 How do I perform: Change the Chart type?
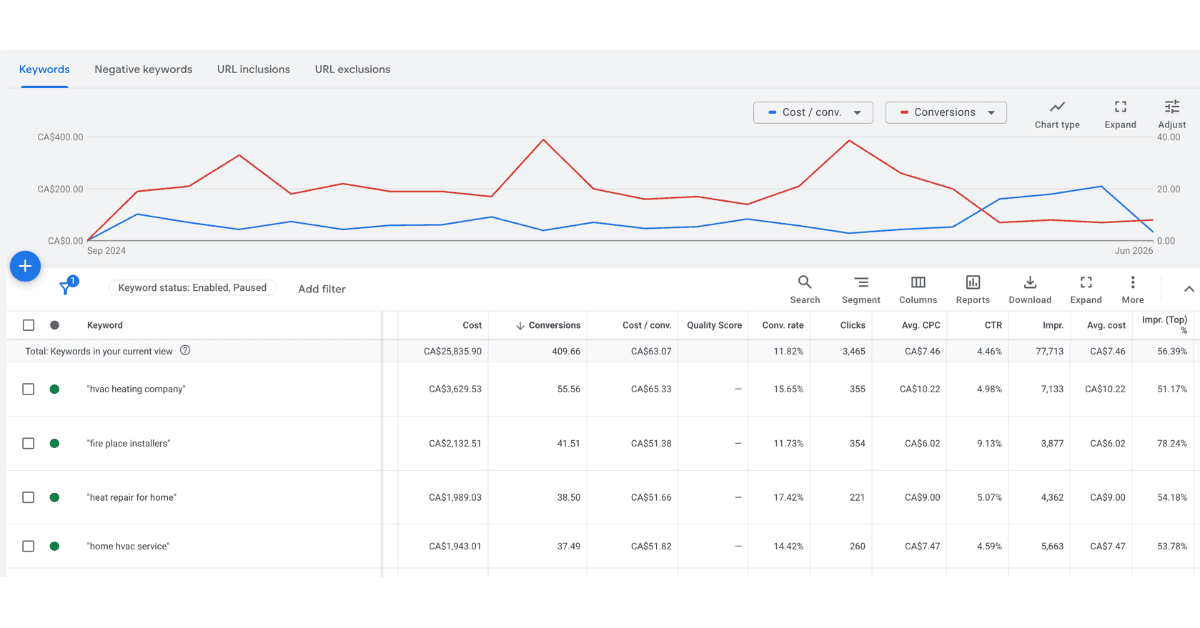pyautogui.click(x=1057, y=114)
